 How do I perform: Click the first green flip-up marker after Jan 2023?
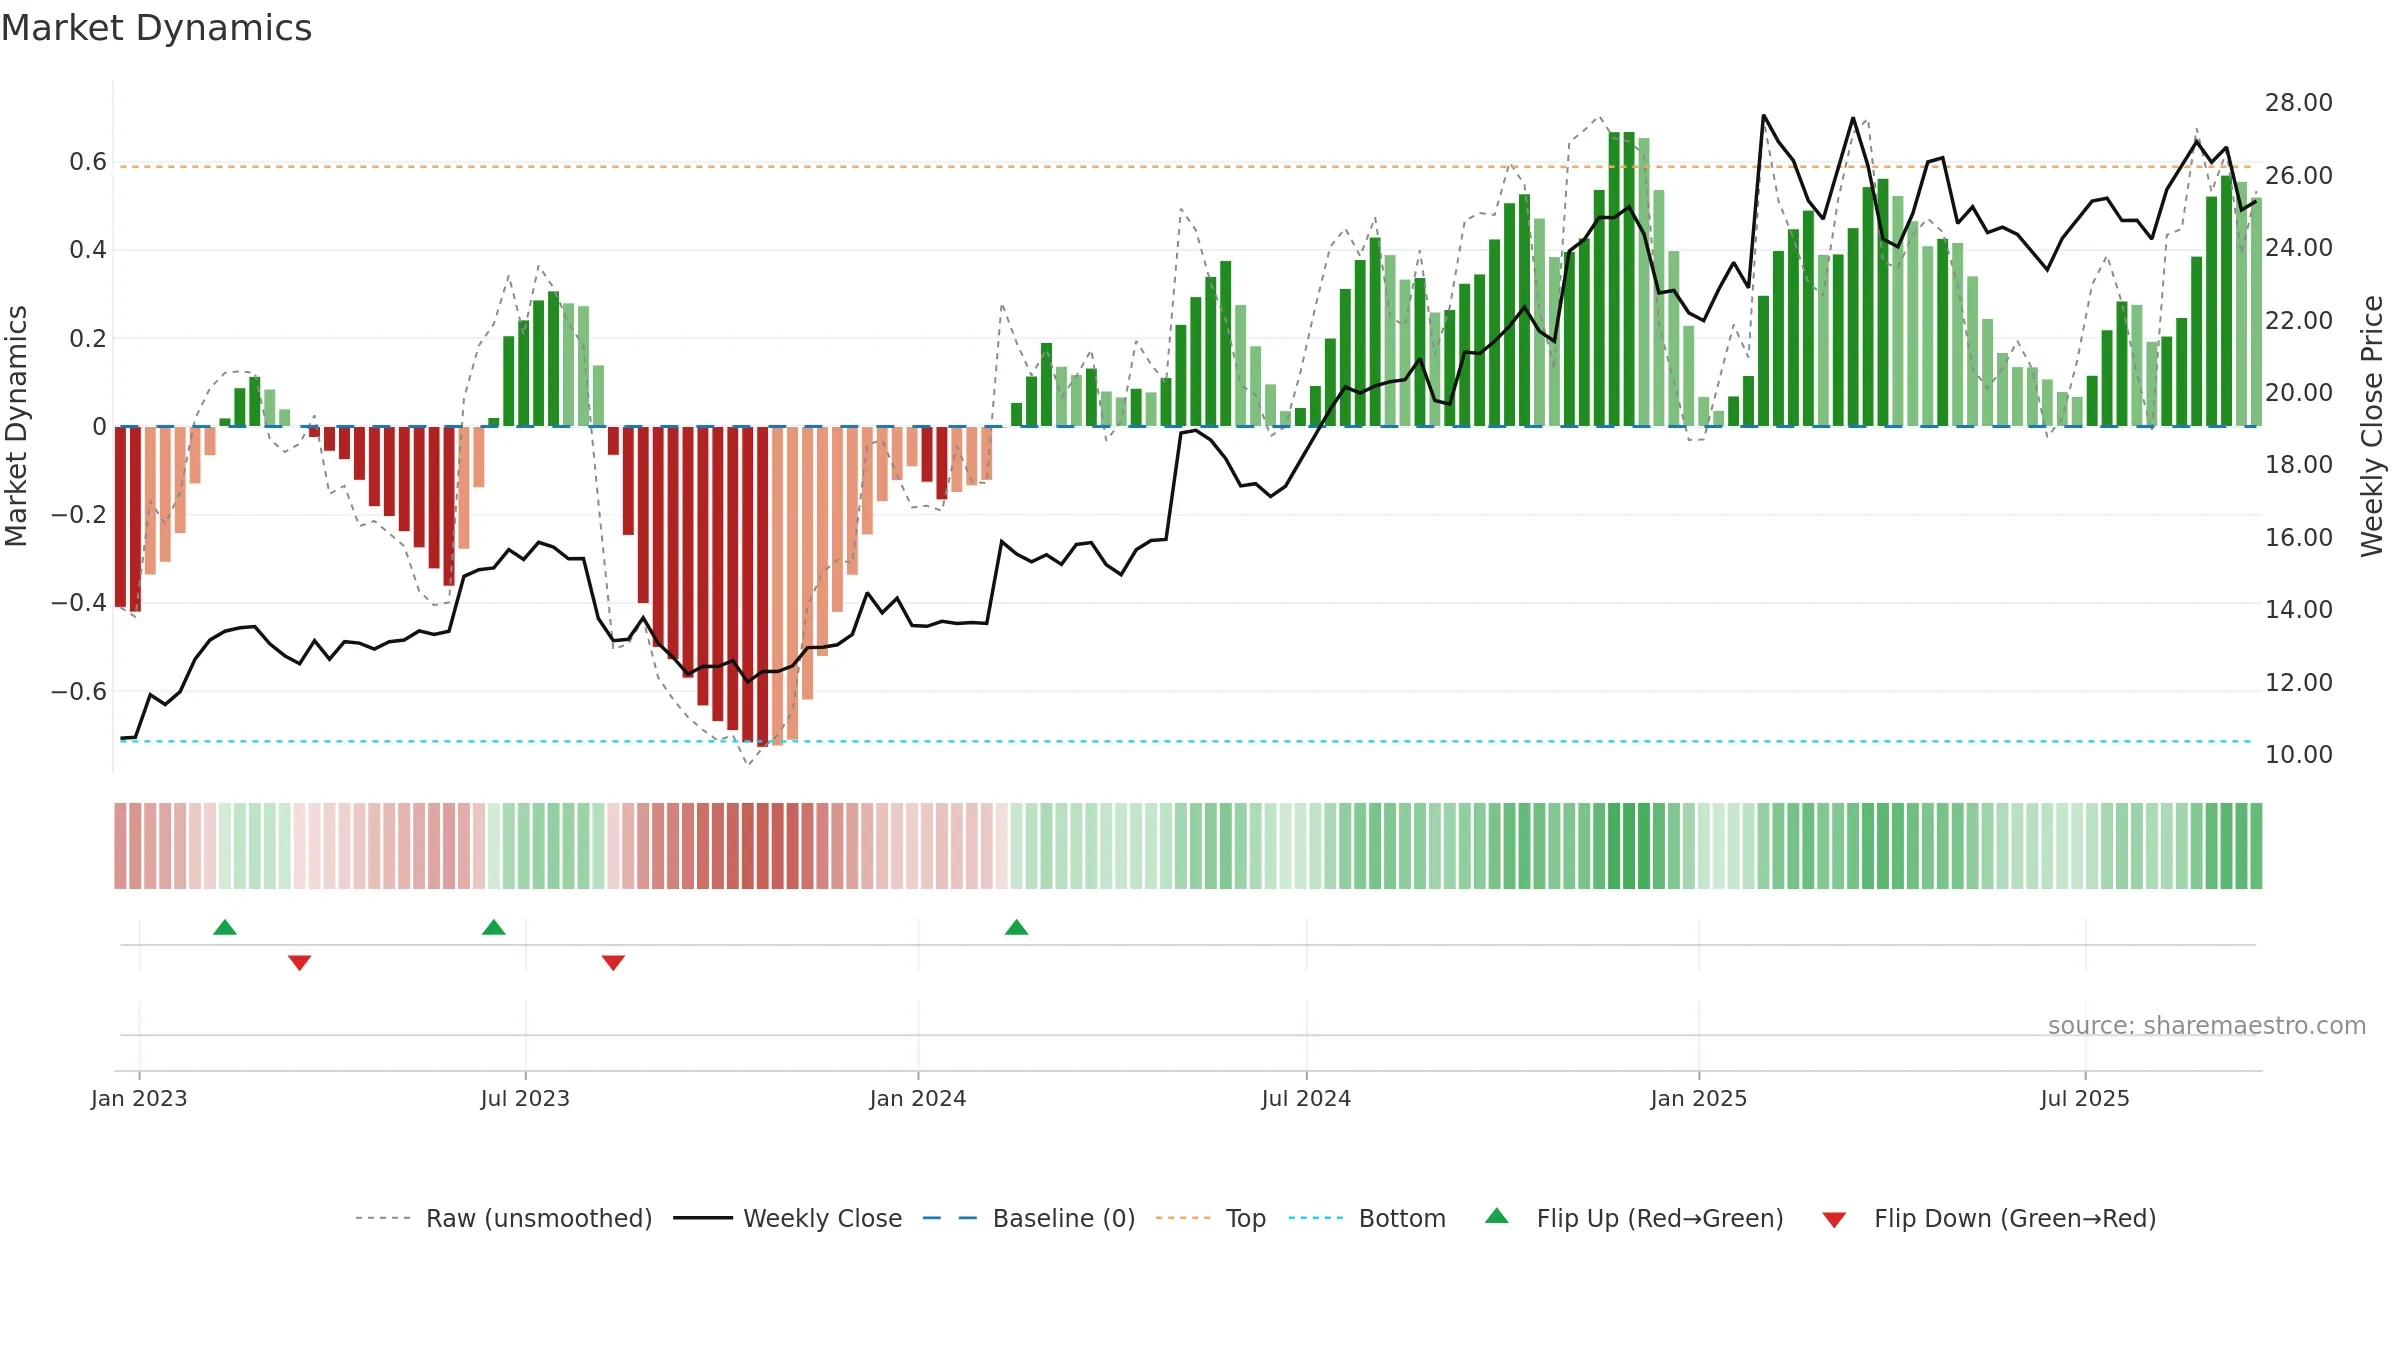click(225, 927)
